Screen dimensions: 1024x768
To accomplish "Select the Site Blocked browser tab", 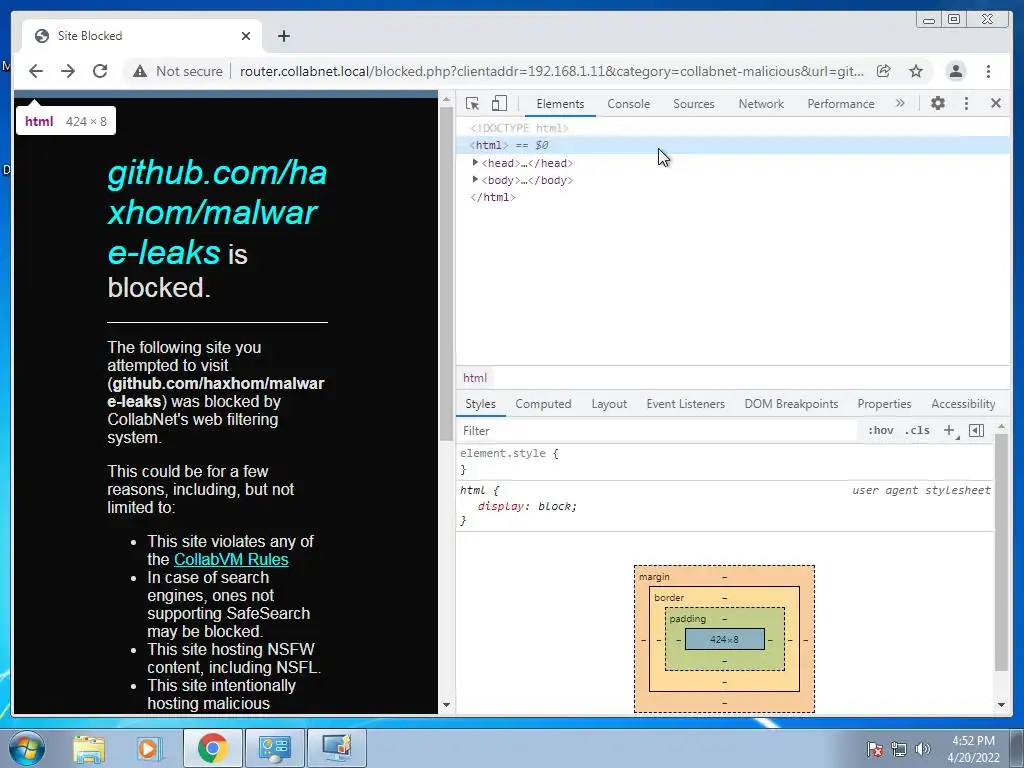I will coord(142,36).
